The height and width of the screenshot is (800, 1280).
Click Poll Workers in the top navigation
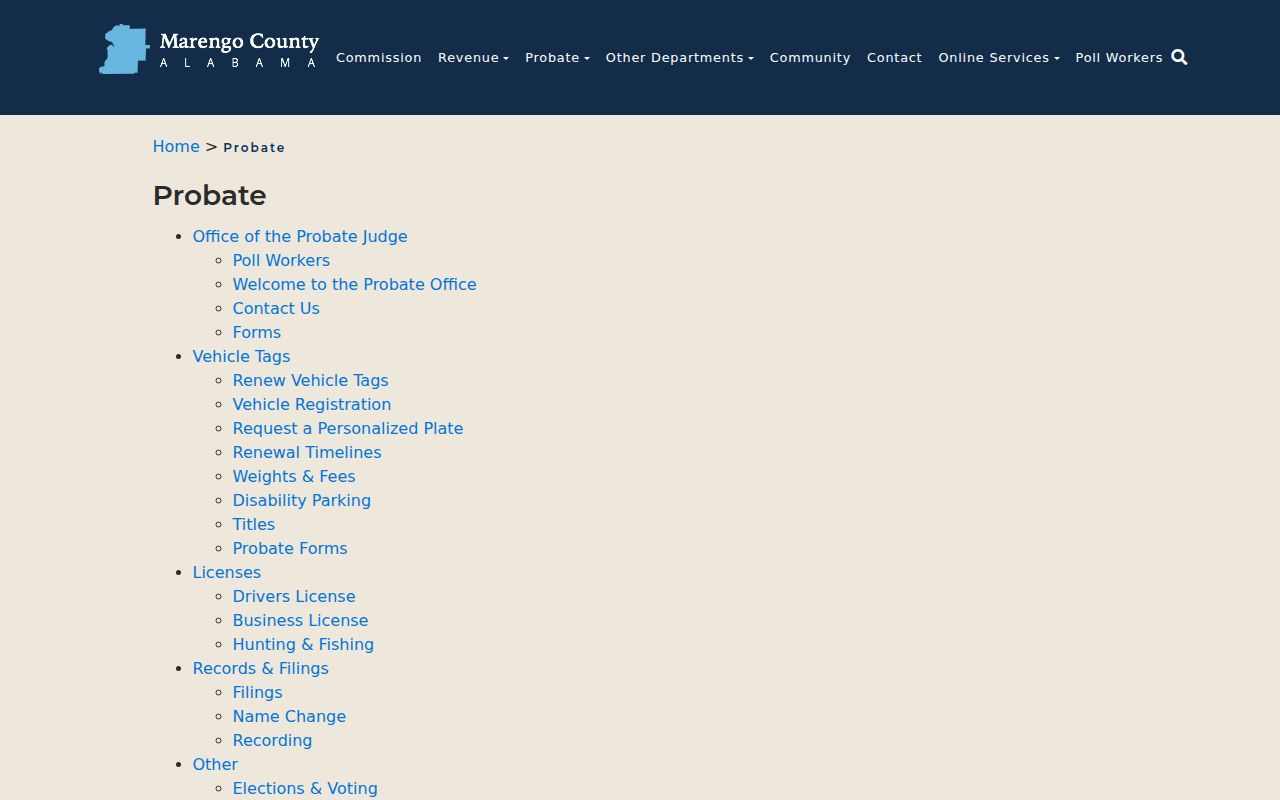[x=1118, y=58]
